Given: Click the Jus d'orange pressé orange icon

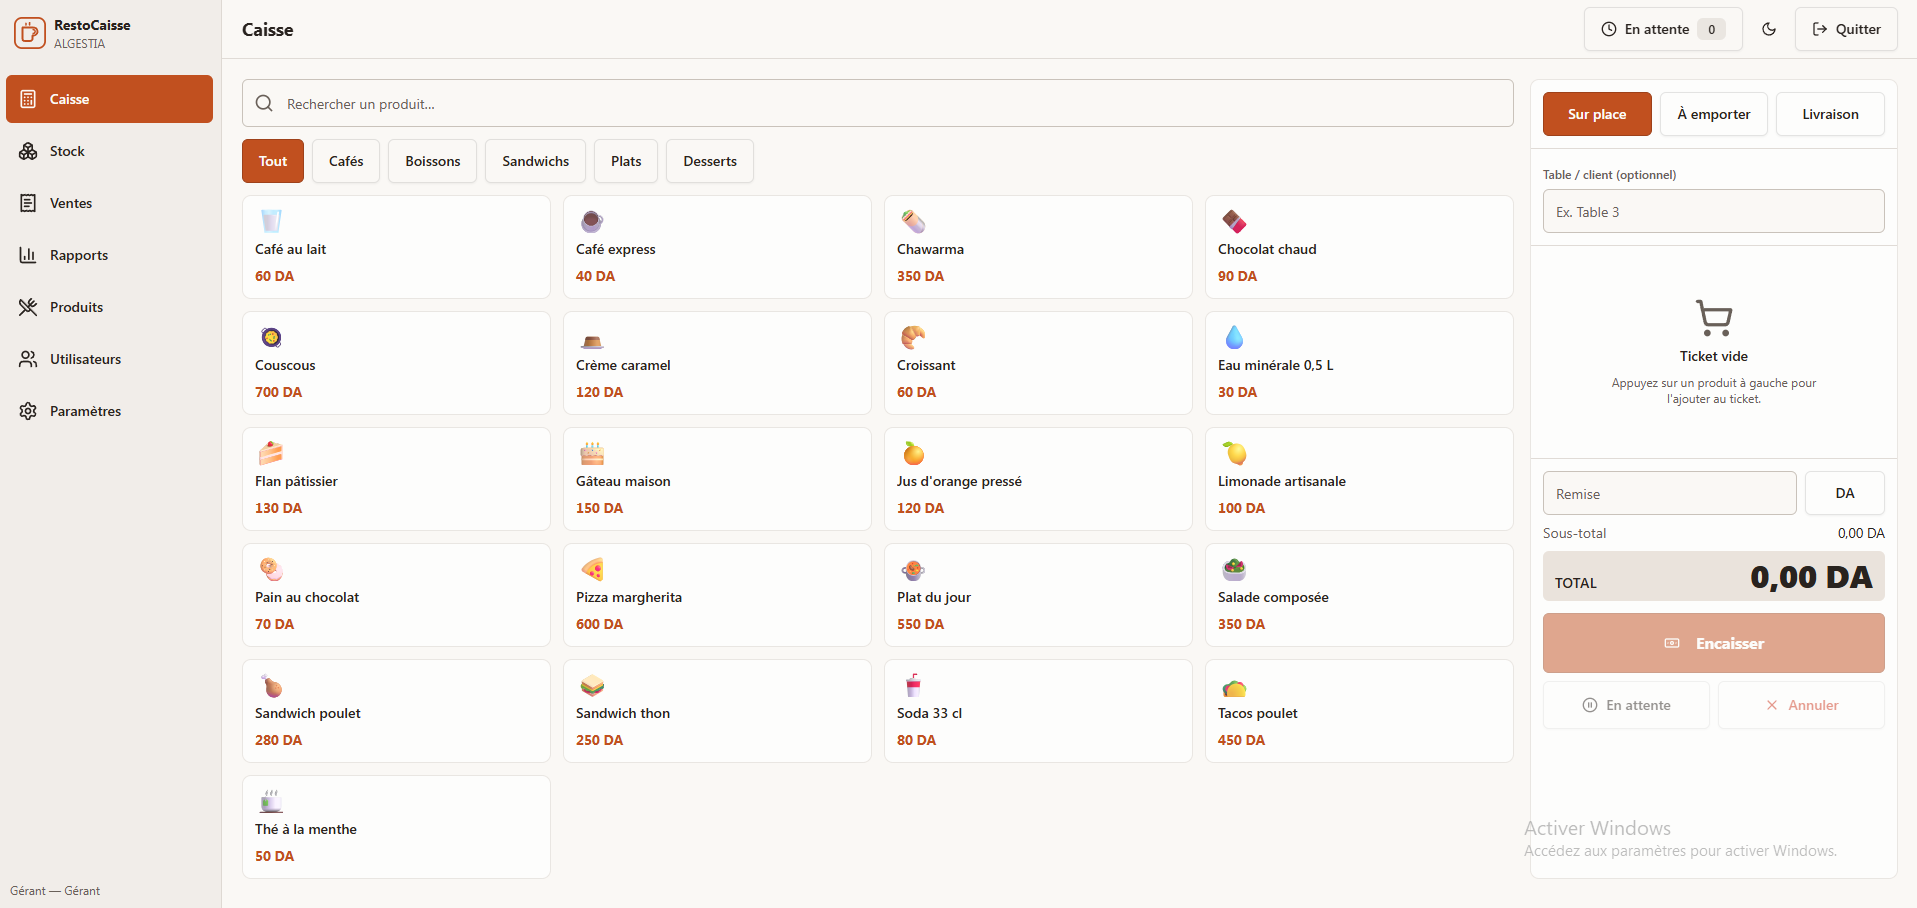Looking at the screenshot, I should (913, 453).
